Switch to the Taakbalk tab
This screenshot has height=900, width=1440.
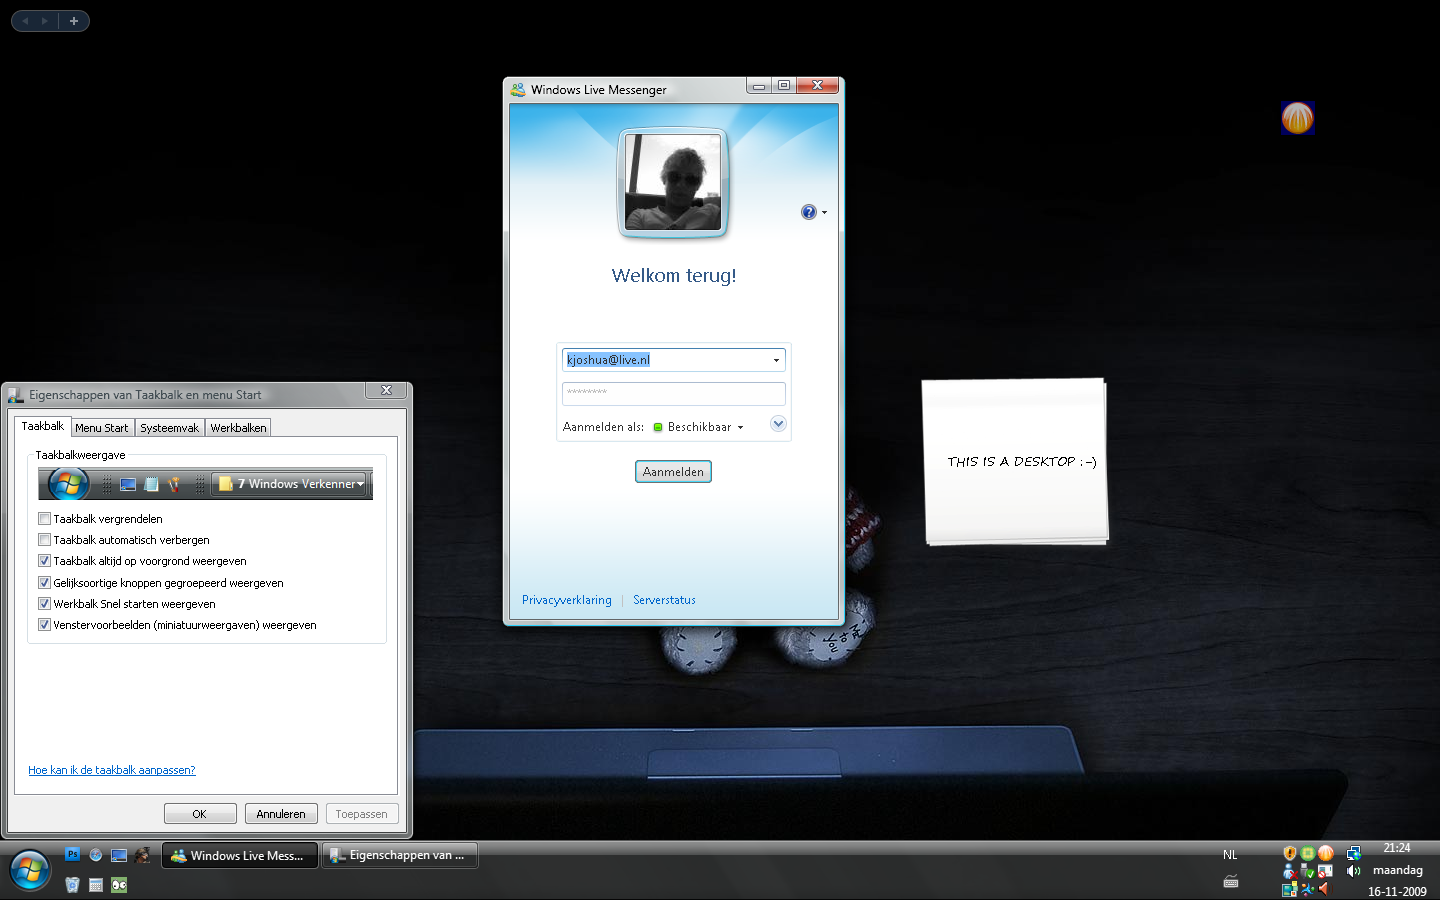[43, 426]
